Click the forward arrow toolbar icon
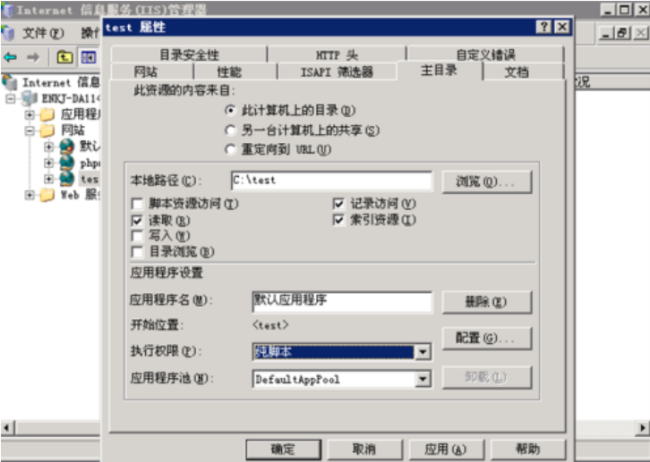Viewport: 650px width, 462px height. coord(33,57)
